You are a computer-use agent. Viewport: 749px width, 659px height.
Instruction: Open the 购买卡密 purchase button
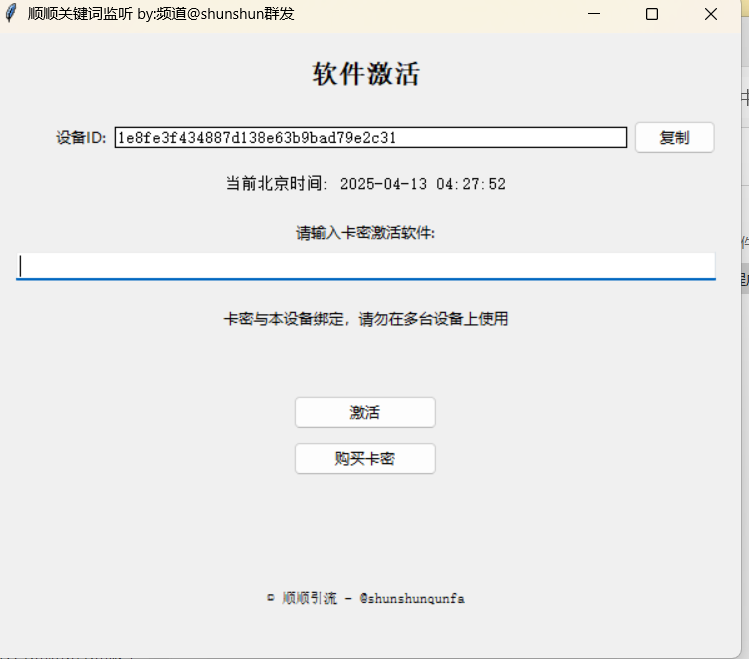(365, 459)
